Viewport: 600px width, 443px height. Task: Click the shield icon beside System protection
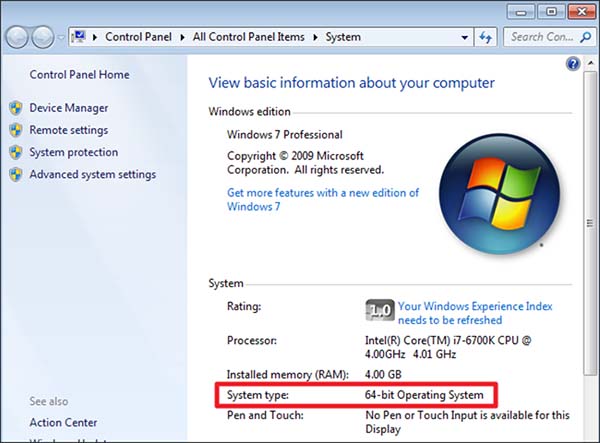[15, 153]
